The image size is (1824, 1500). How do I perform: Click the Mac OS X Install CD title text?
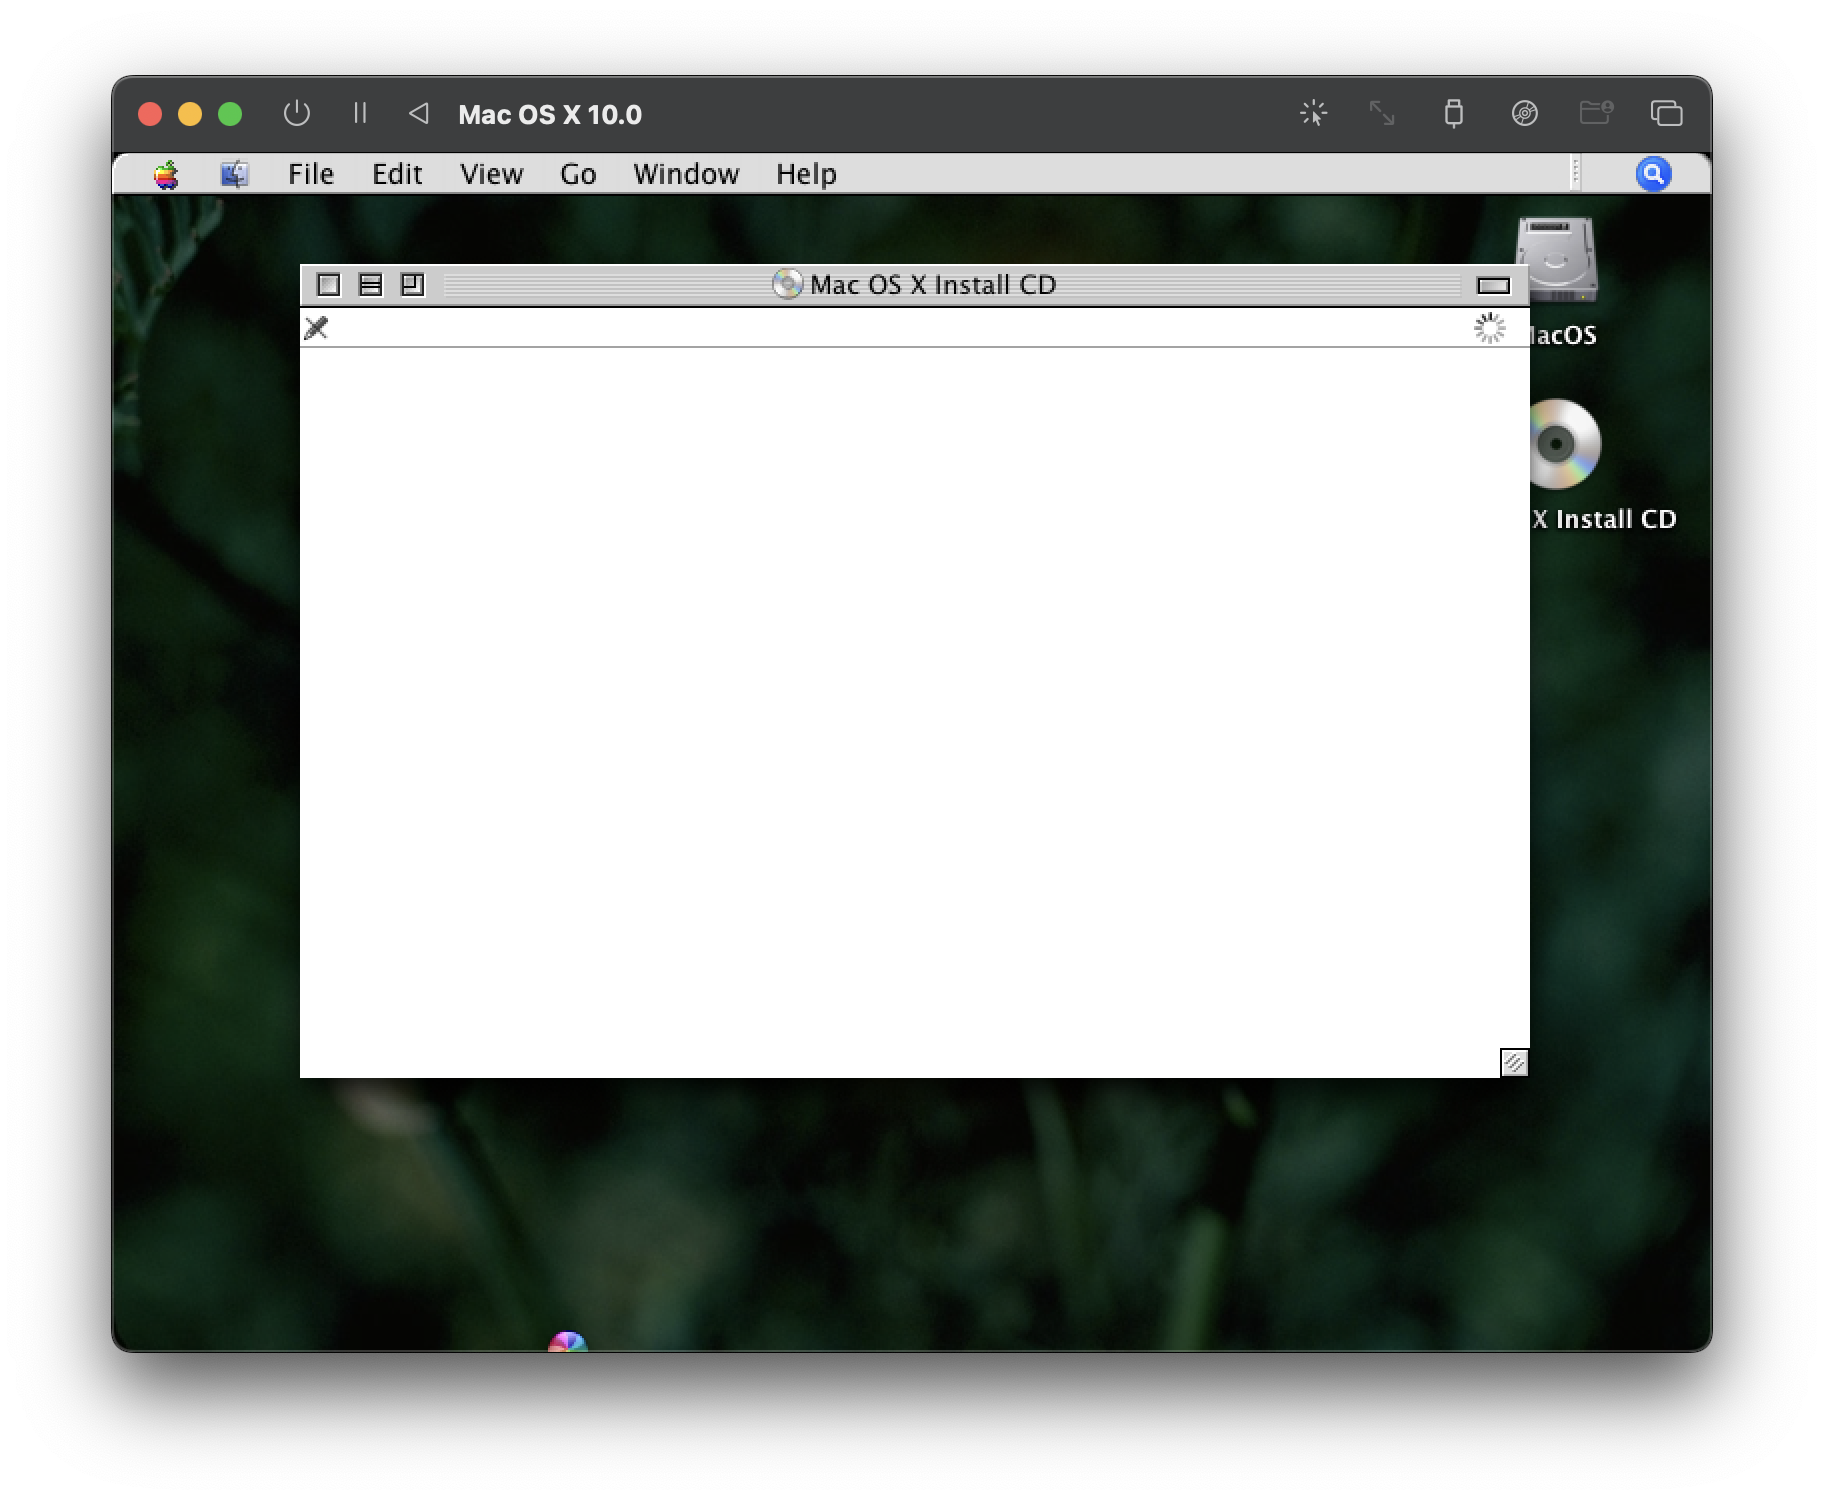coord(933,285)
